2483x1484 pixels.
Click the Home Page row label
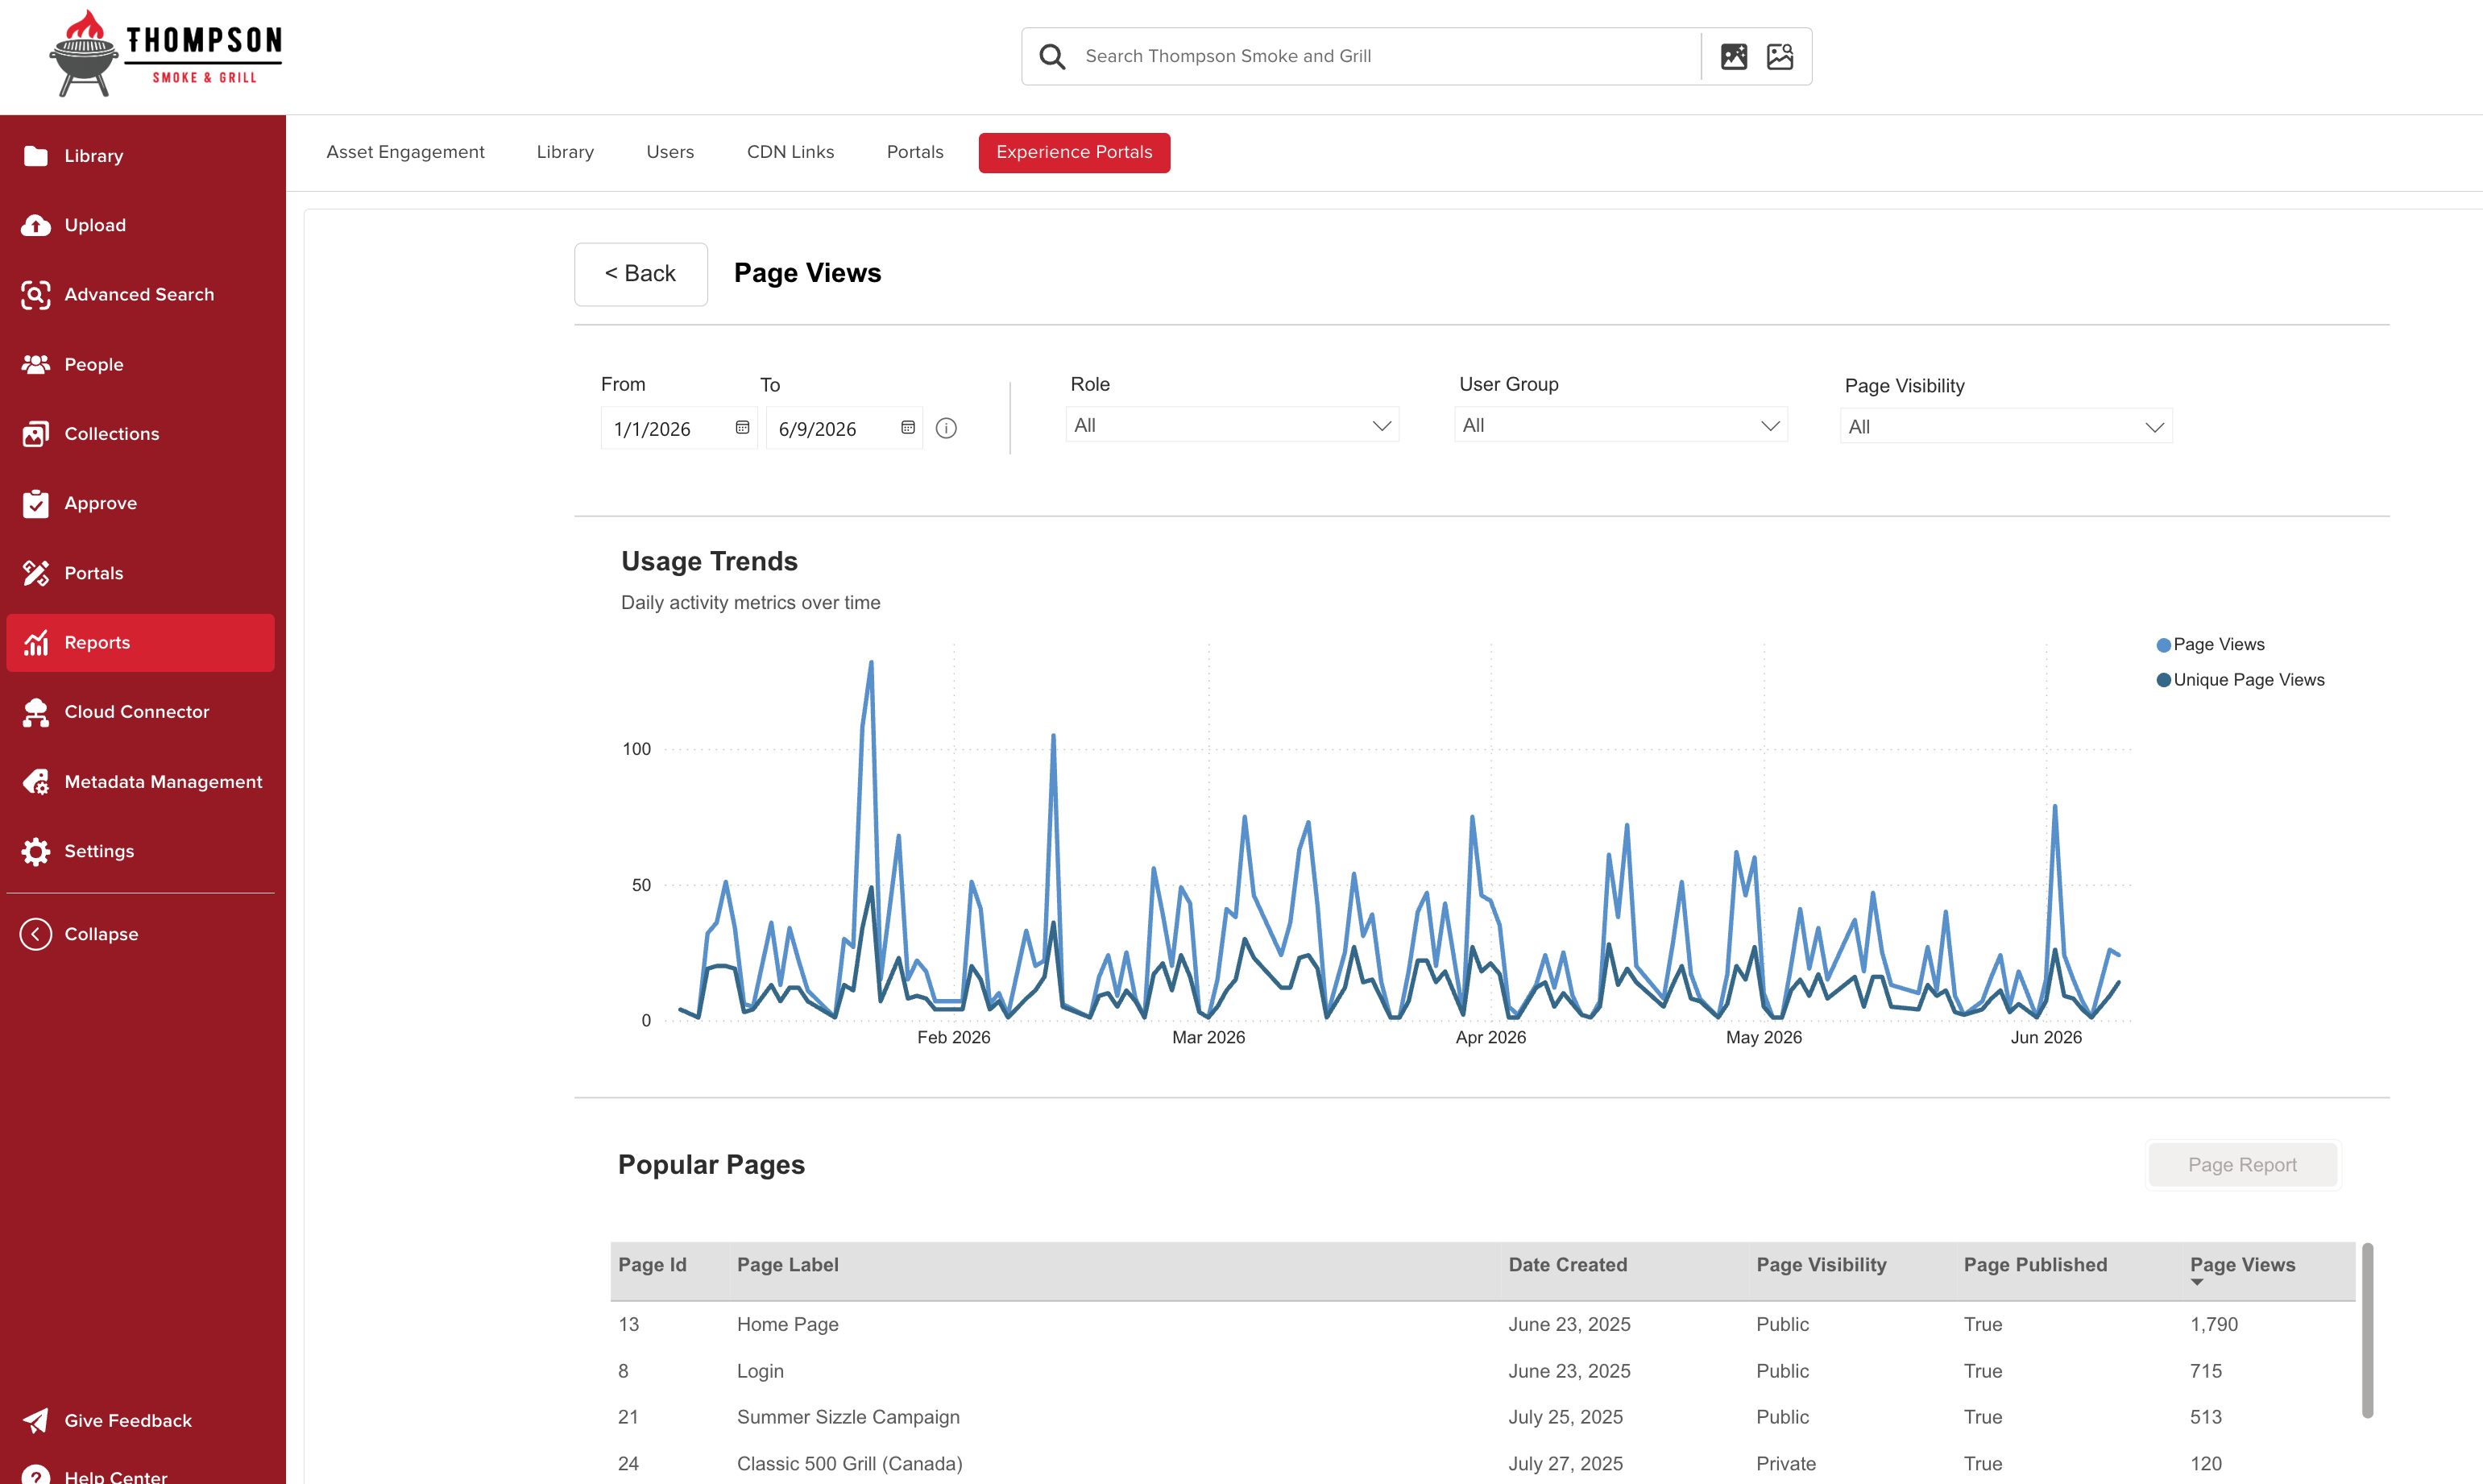point(788,1325)
